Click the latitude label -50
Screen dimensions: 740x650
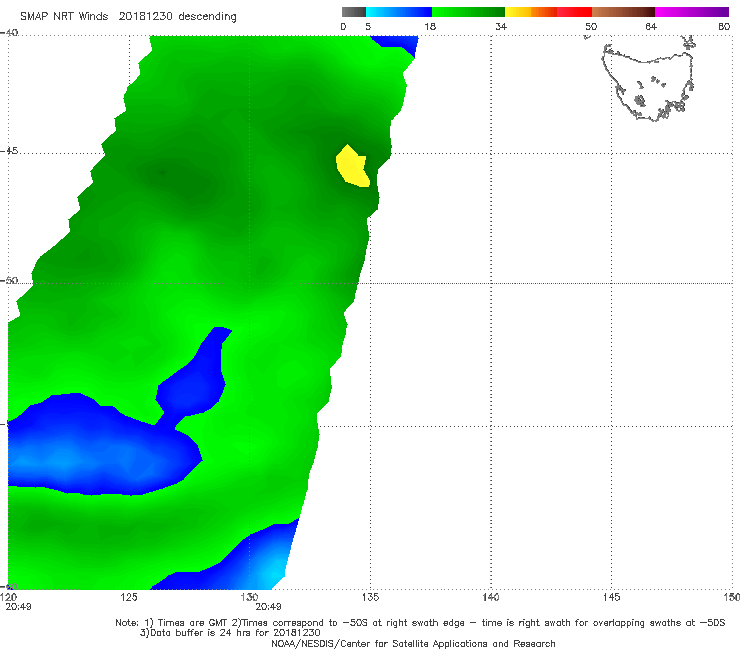click(x=9, y=281)
